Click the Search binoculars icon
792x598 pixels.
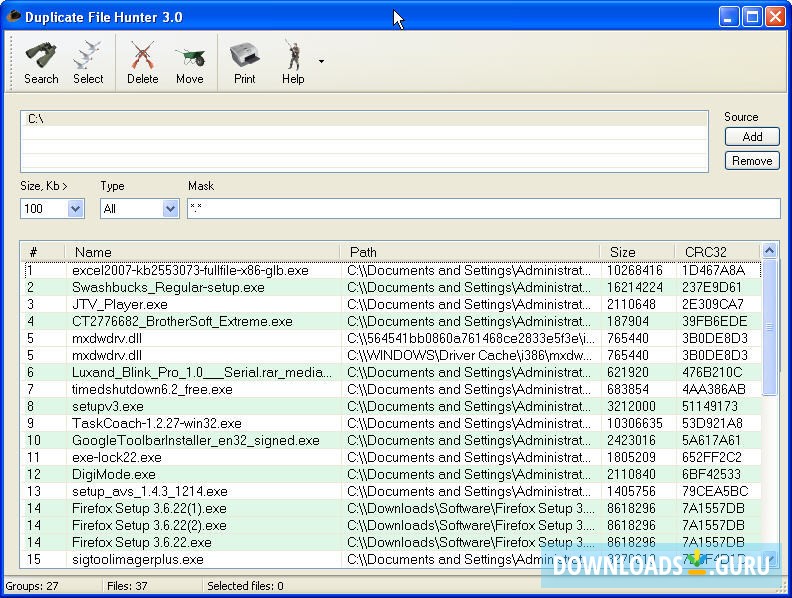click(x=41, y=56)
